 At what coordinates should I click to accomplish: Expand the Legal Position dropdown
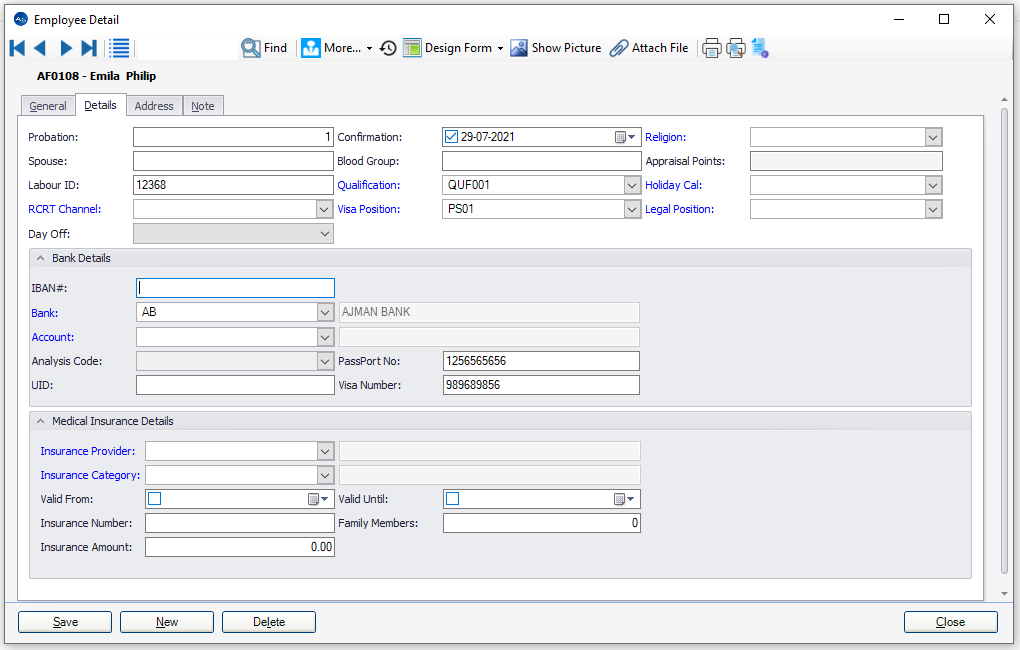pos(933,210)
